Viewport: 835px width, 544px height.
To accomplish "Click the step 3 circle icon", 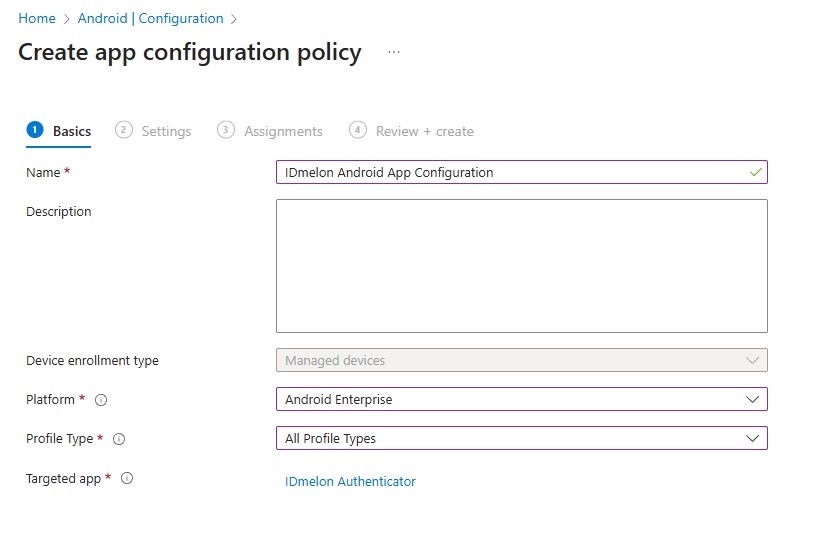I will (x=226, y=130).
